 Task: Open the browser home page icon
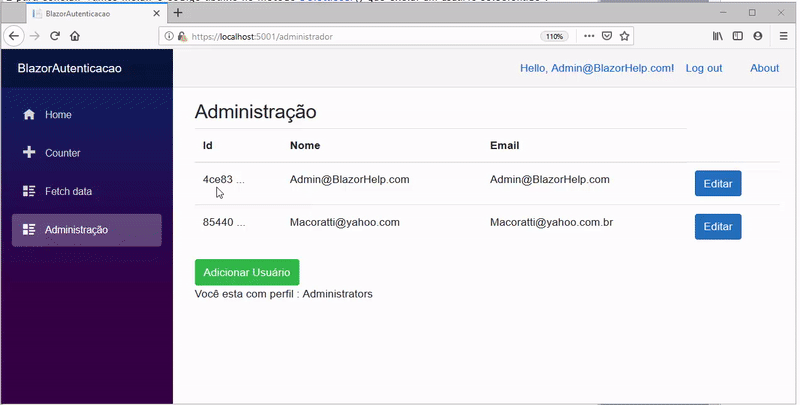75,36
